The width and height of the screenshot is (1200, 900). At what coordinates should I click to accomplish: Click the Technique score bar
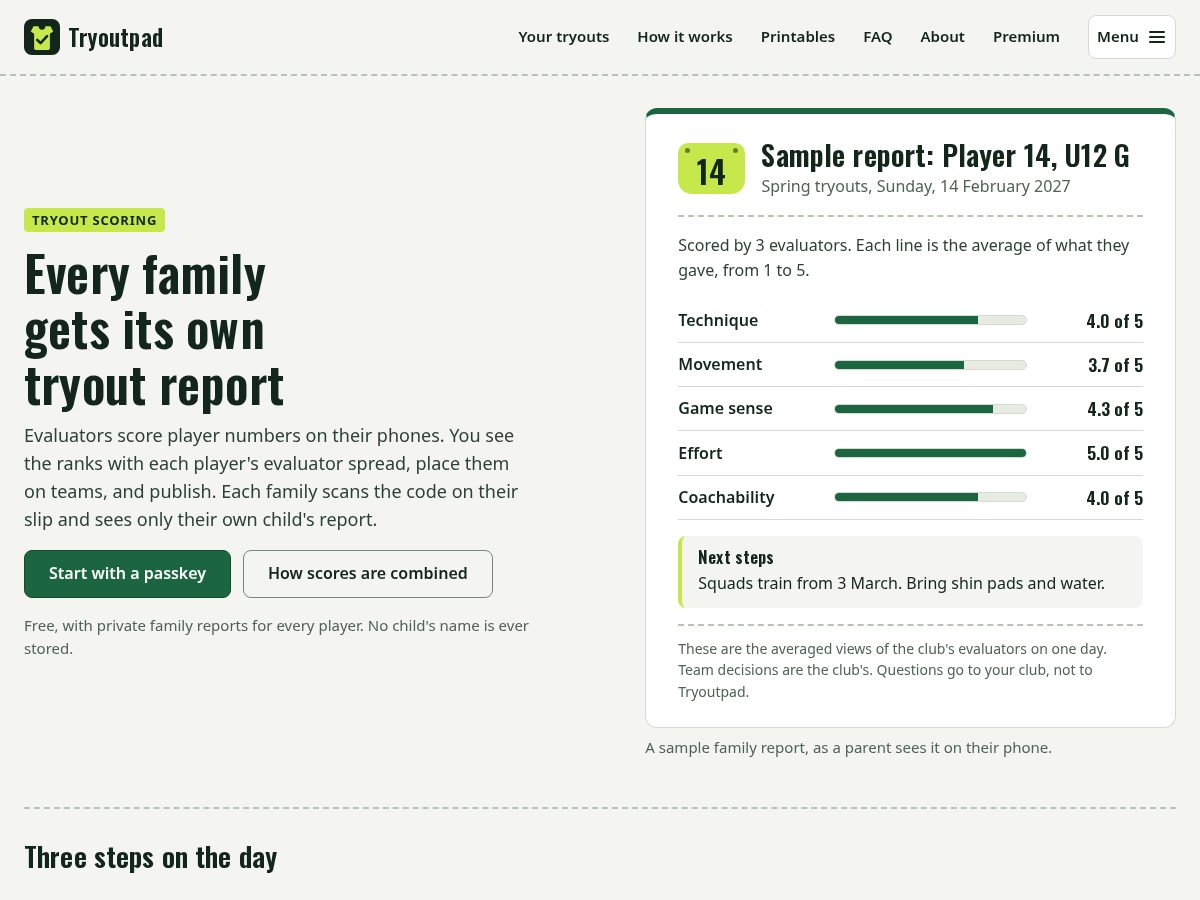(931, 320)
